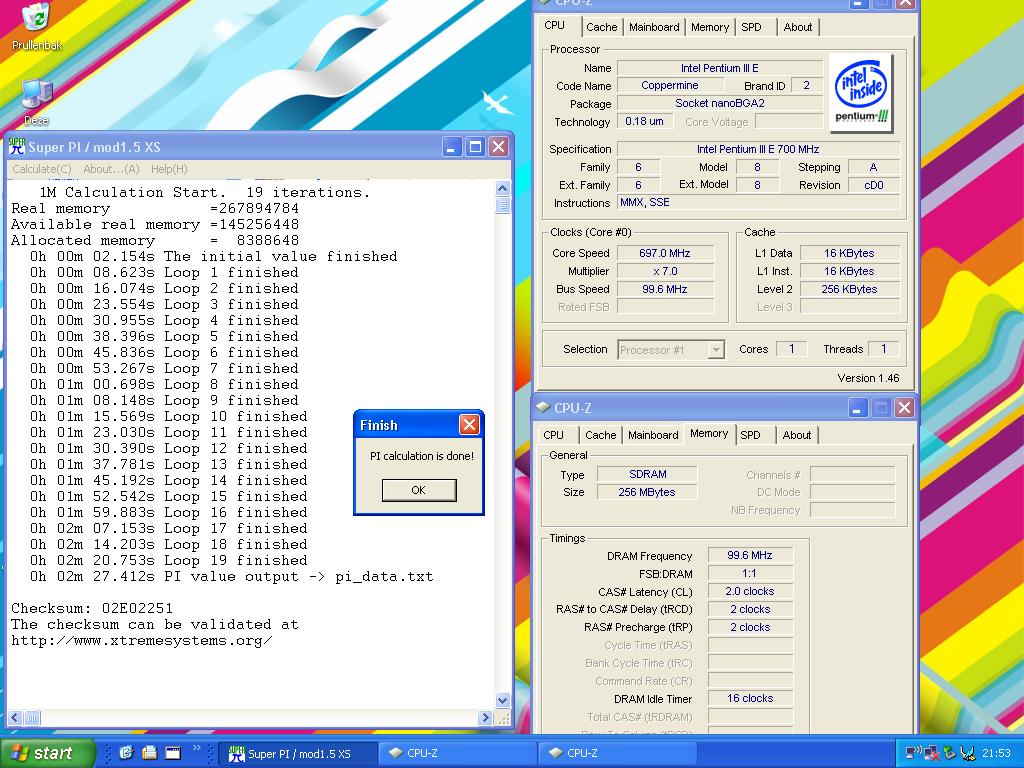This screenshot has height=768, width=1024.
Task: Click the Checksum: 02E02251 line
Action: click(92, 609)
